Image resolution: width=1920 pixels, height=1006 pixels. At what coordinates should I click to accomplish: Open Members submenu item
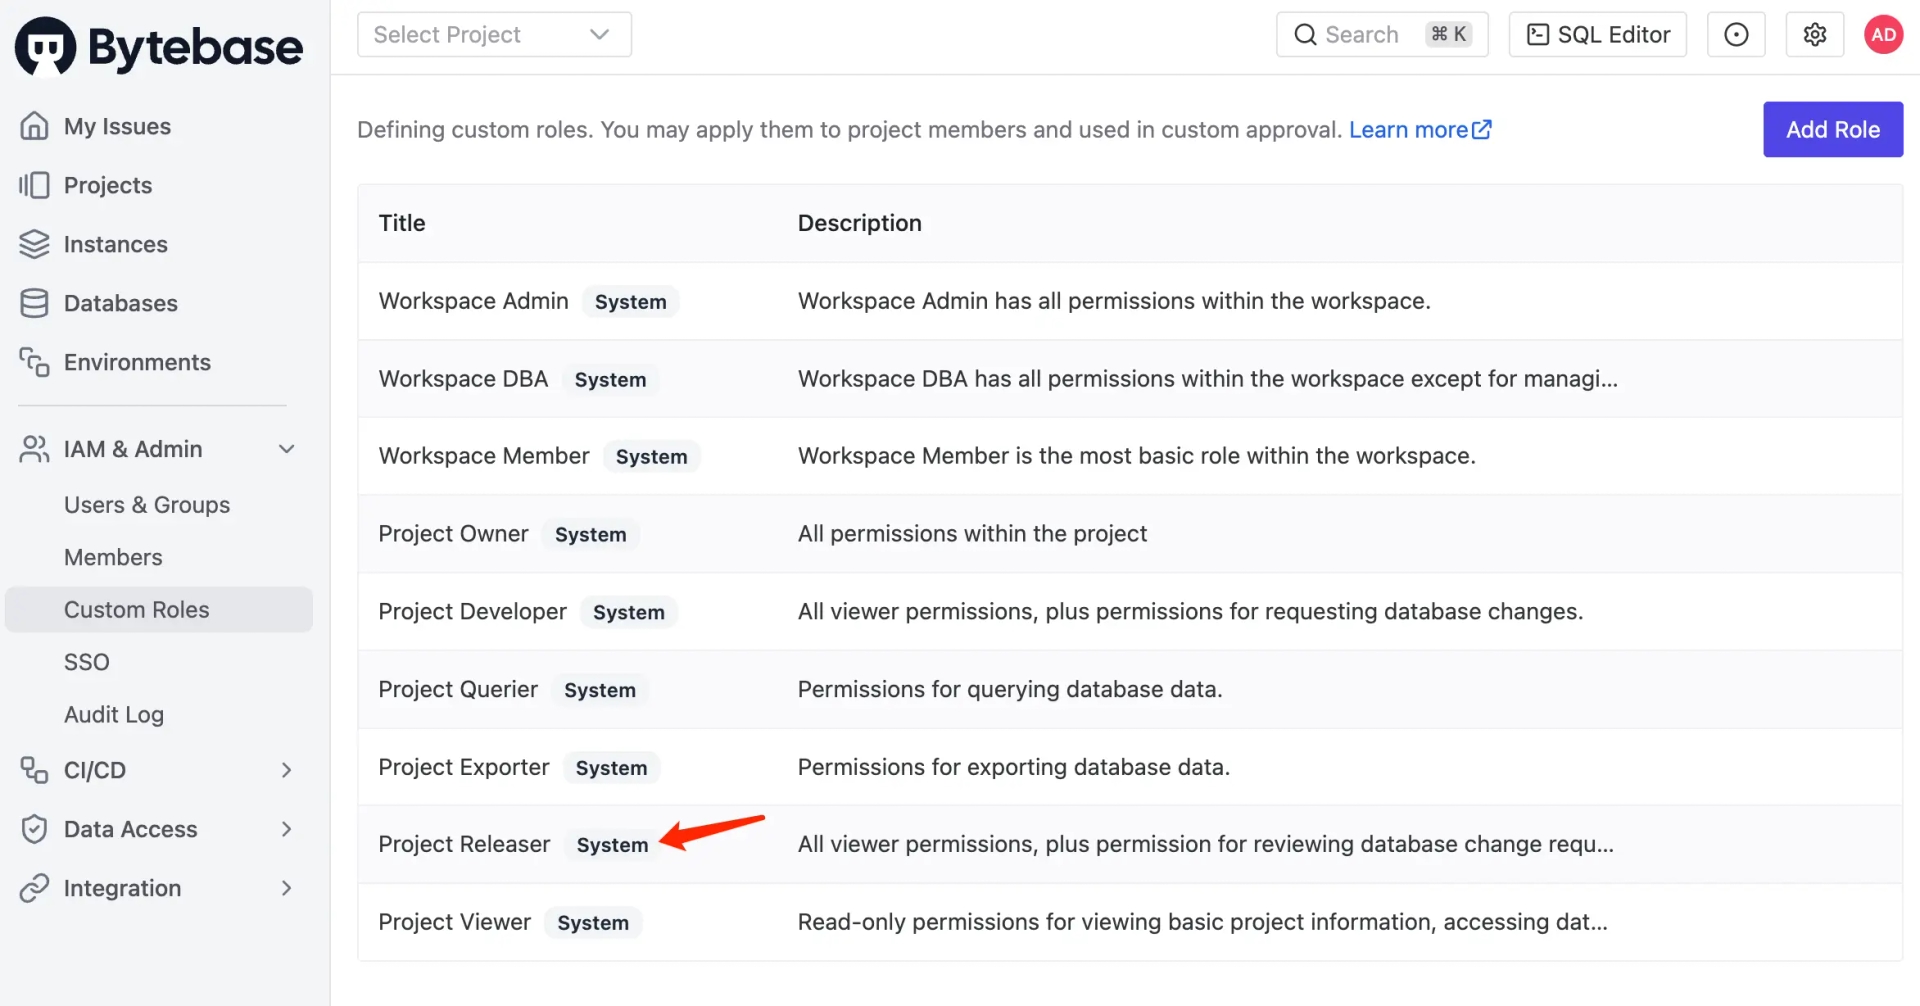[x=113, y=557]
